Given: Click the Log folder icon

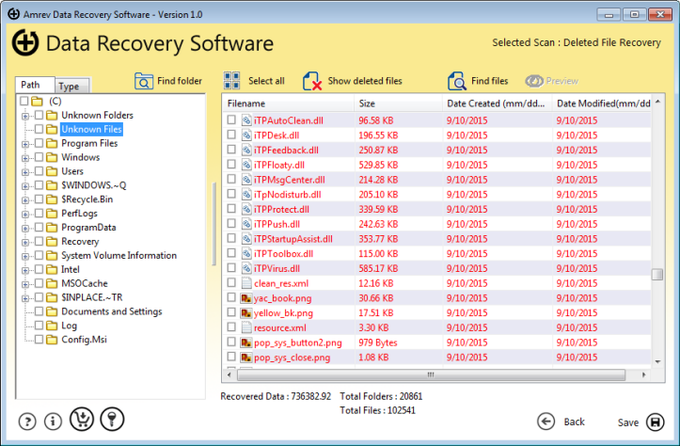Looking at the screenshot, I should [52, 325].
